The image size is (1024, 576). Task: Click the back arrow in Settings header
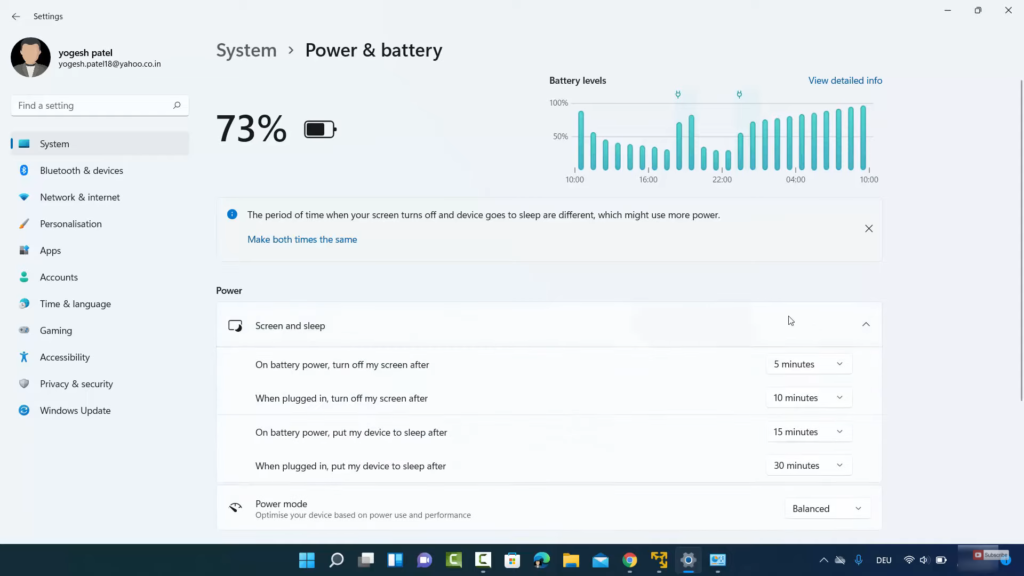(x=15, y=17)
